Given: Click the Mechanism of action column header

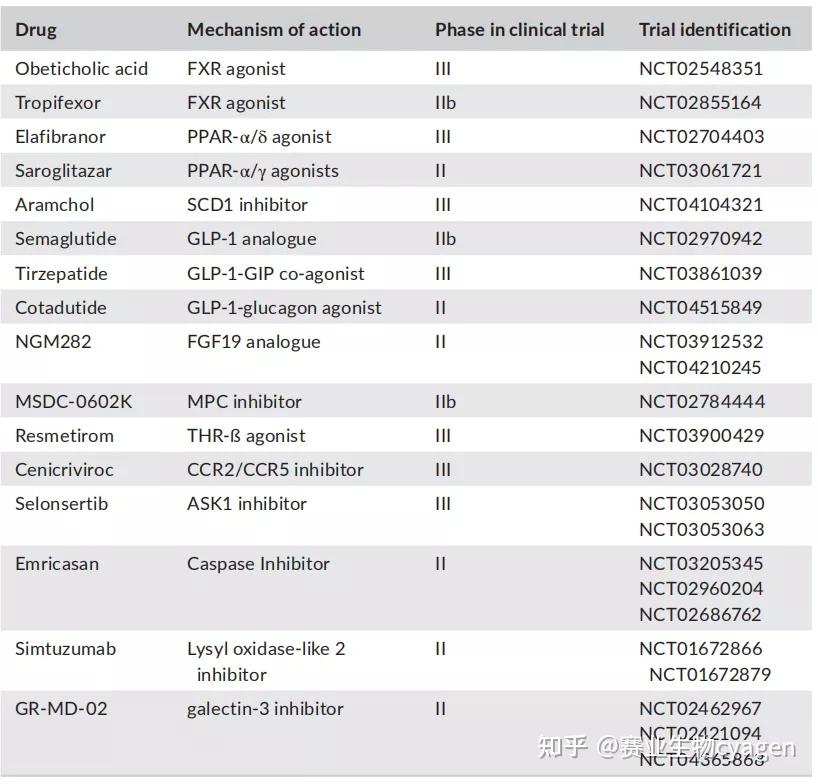Looking at the screenshot, I should [x=274, y=30].
